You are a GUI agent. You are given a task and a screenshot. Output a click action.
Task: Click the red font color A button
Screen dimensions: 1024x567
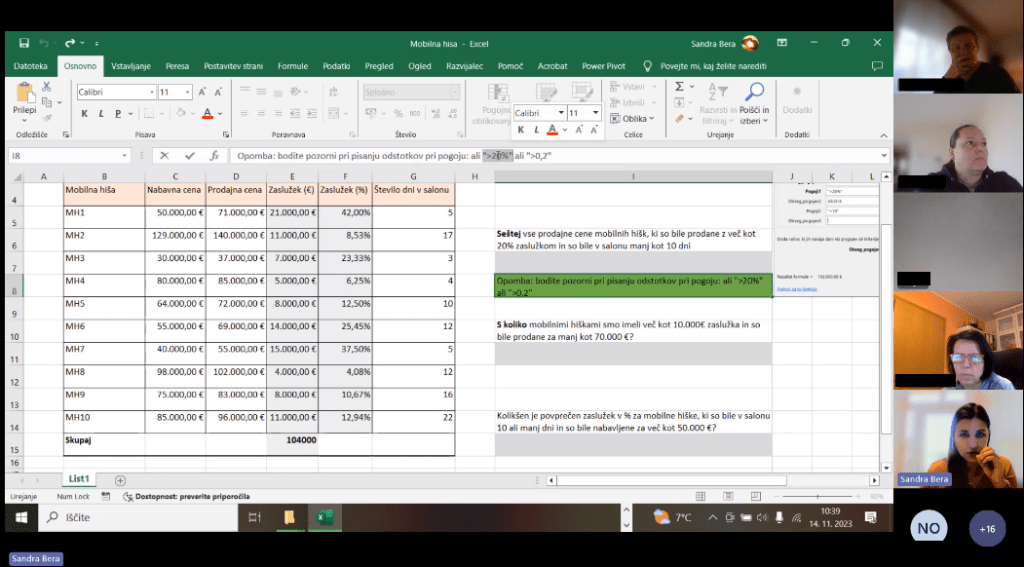pyautogui.click(x=207, y=114)
